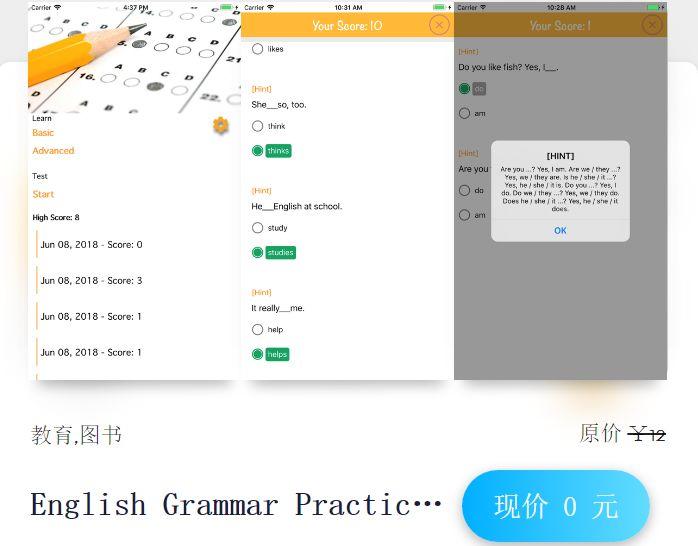Open the 'Jun 08, 2018 - Score: 0' record
698x546 pixels.
(91, 245)
